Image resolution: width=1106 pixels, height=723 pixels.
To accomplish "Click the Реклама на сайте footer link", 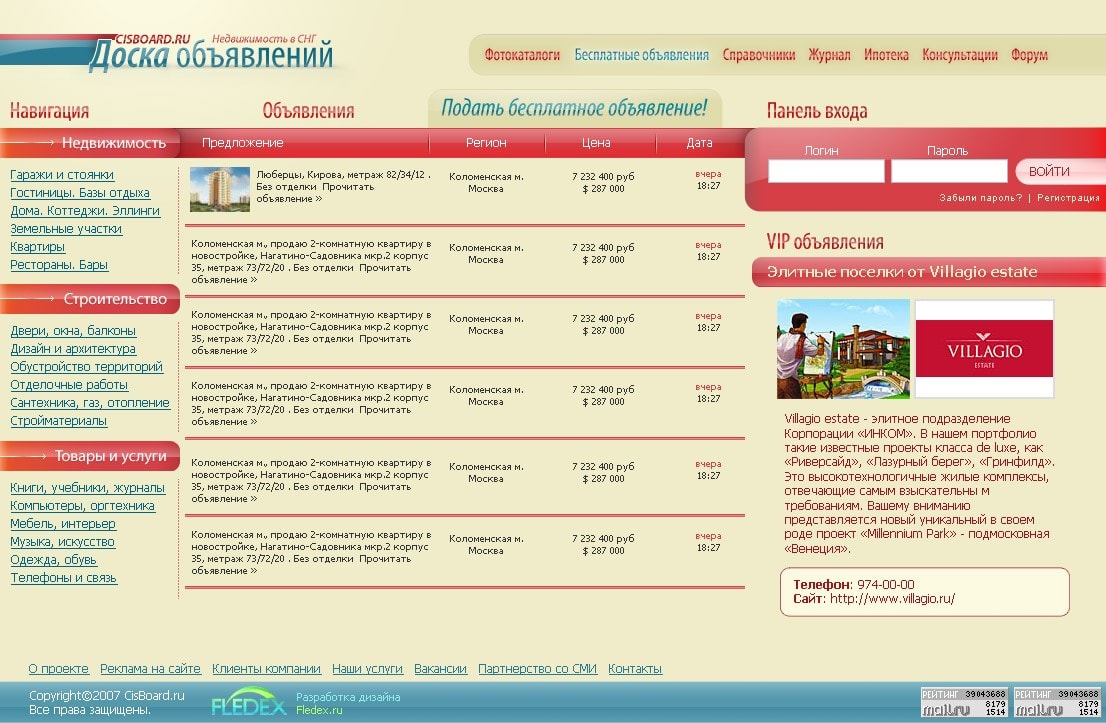I will pyautogui.click(x=150, y=669).
